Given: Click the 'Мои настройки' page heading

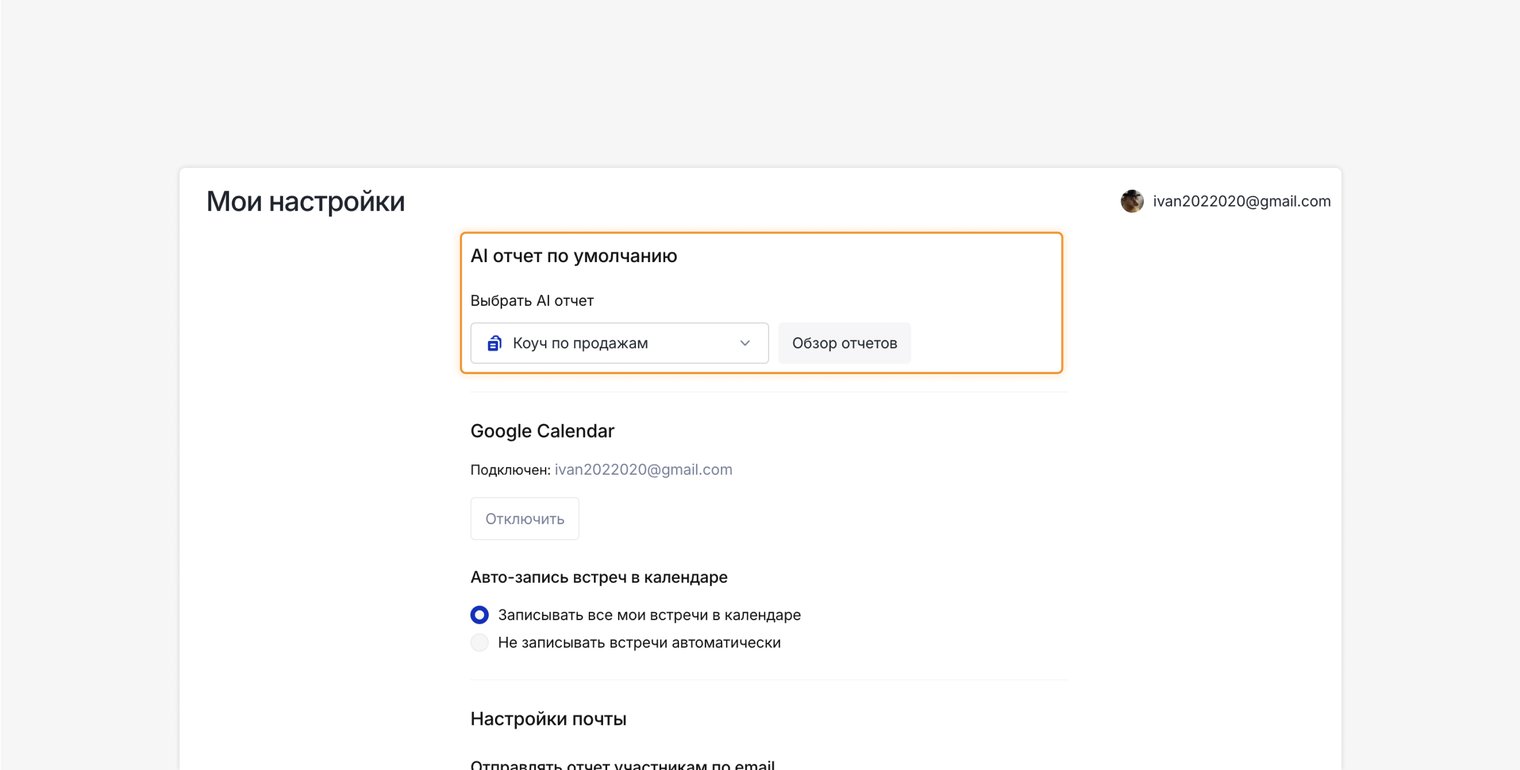Looking at the screenshot, I should [x=305, y=201].
